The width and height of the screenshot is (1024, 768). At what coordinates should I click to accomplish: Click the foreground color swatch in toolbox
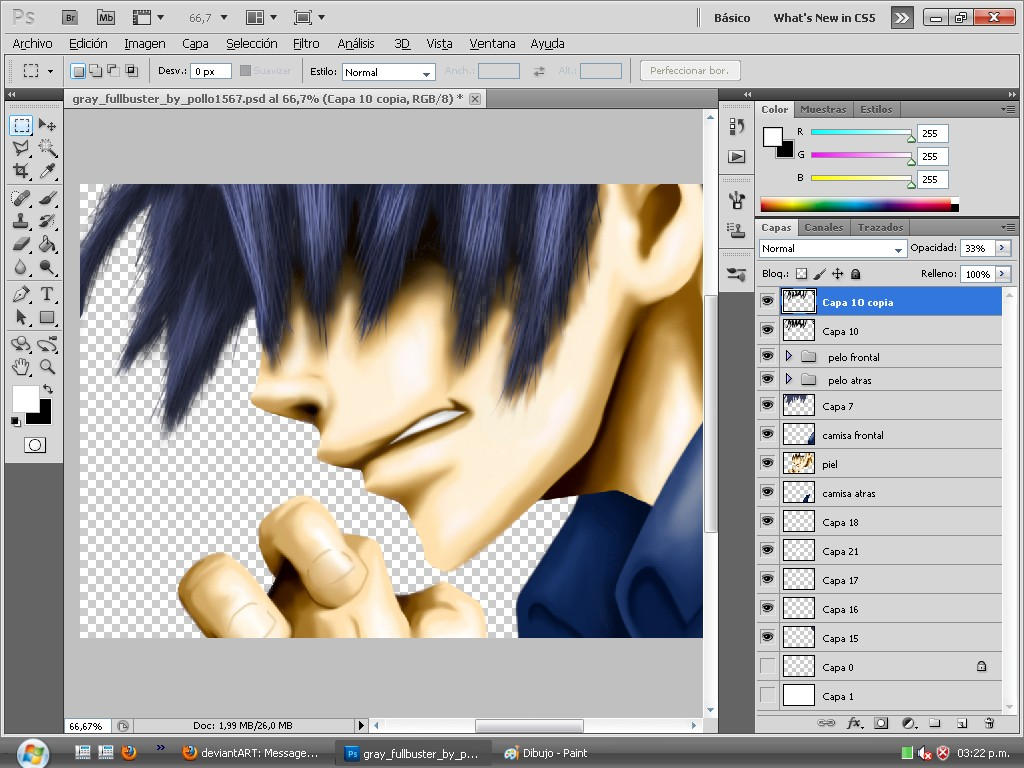click(x=25, y=398)
